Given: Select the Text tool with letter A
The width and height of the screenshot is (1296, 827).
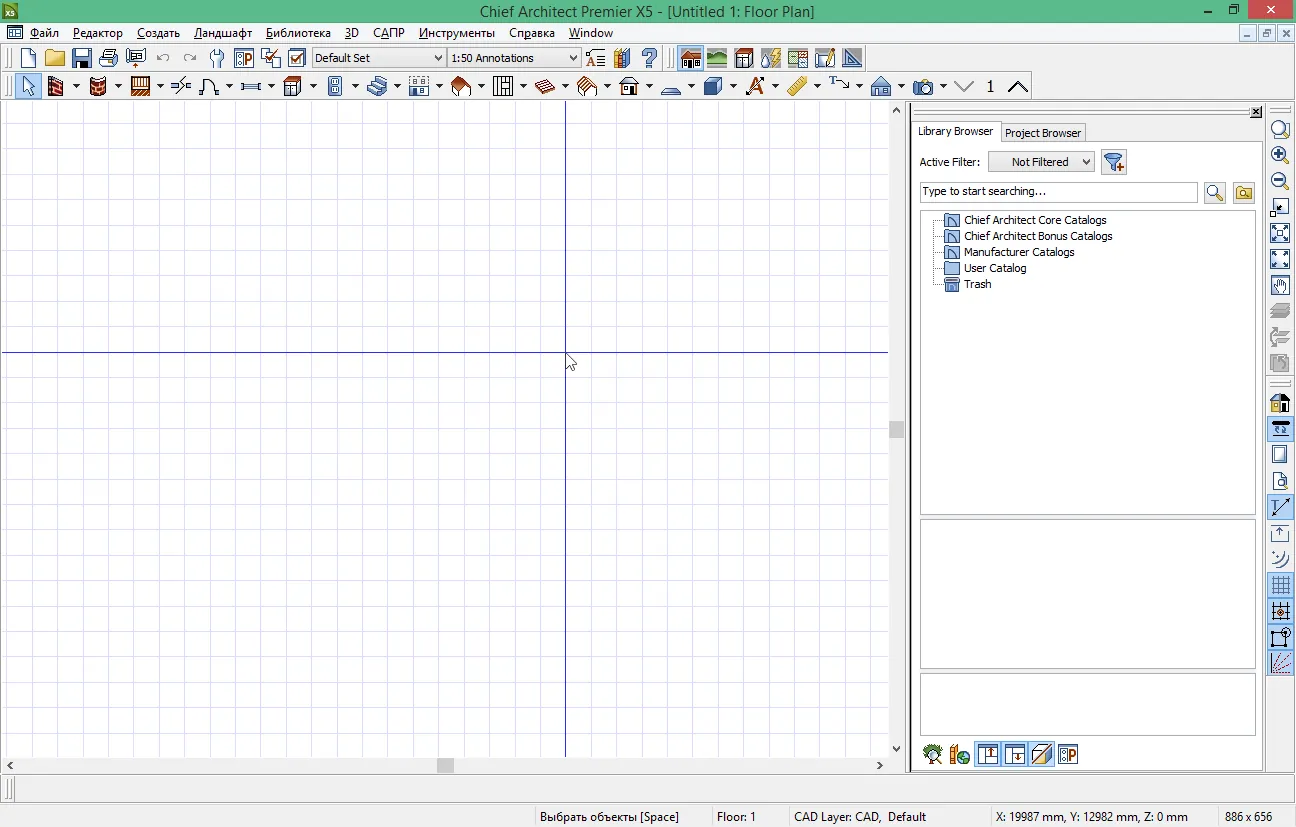Looking at the screenshot, I should [x=755, y=86].
